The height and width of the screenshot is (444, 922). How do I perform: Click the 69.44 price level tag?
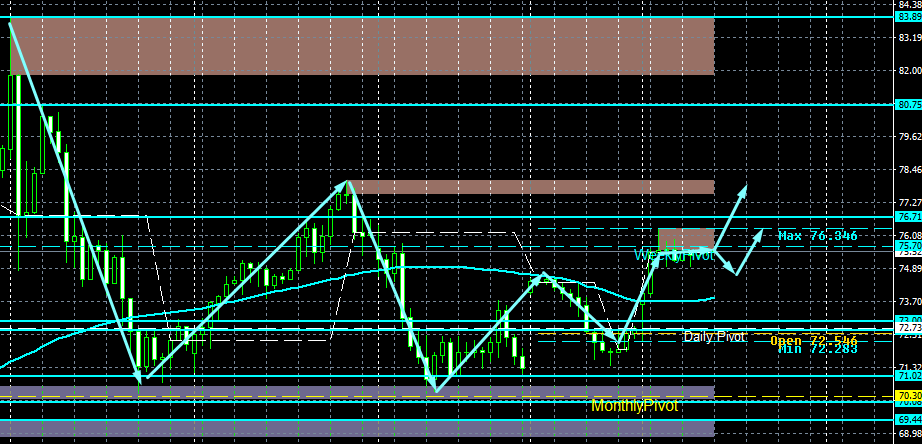[x=907, y=420]
